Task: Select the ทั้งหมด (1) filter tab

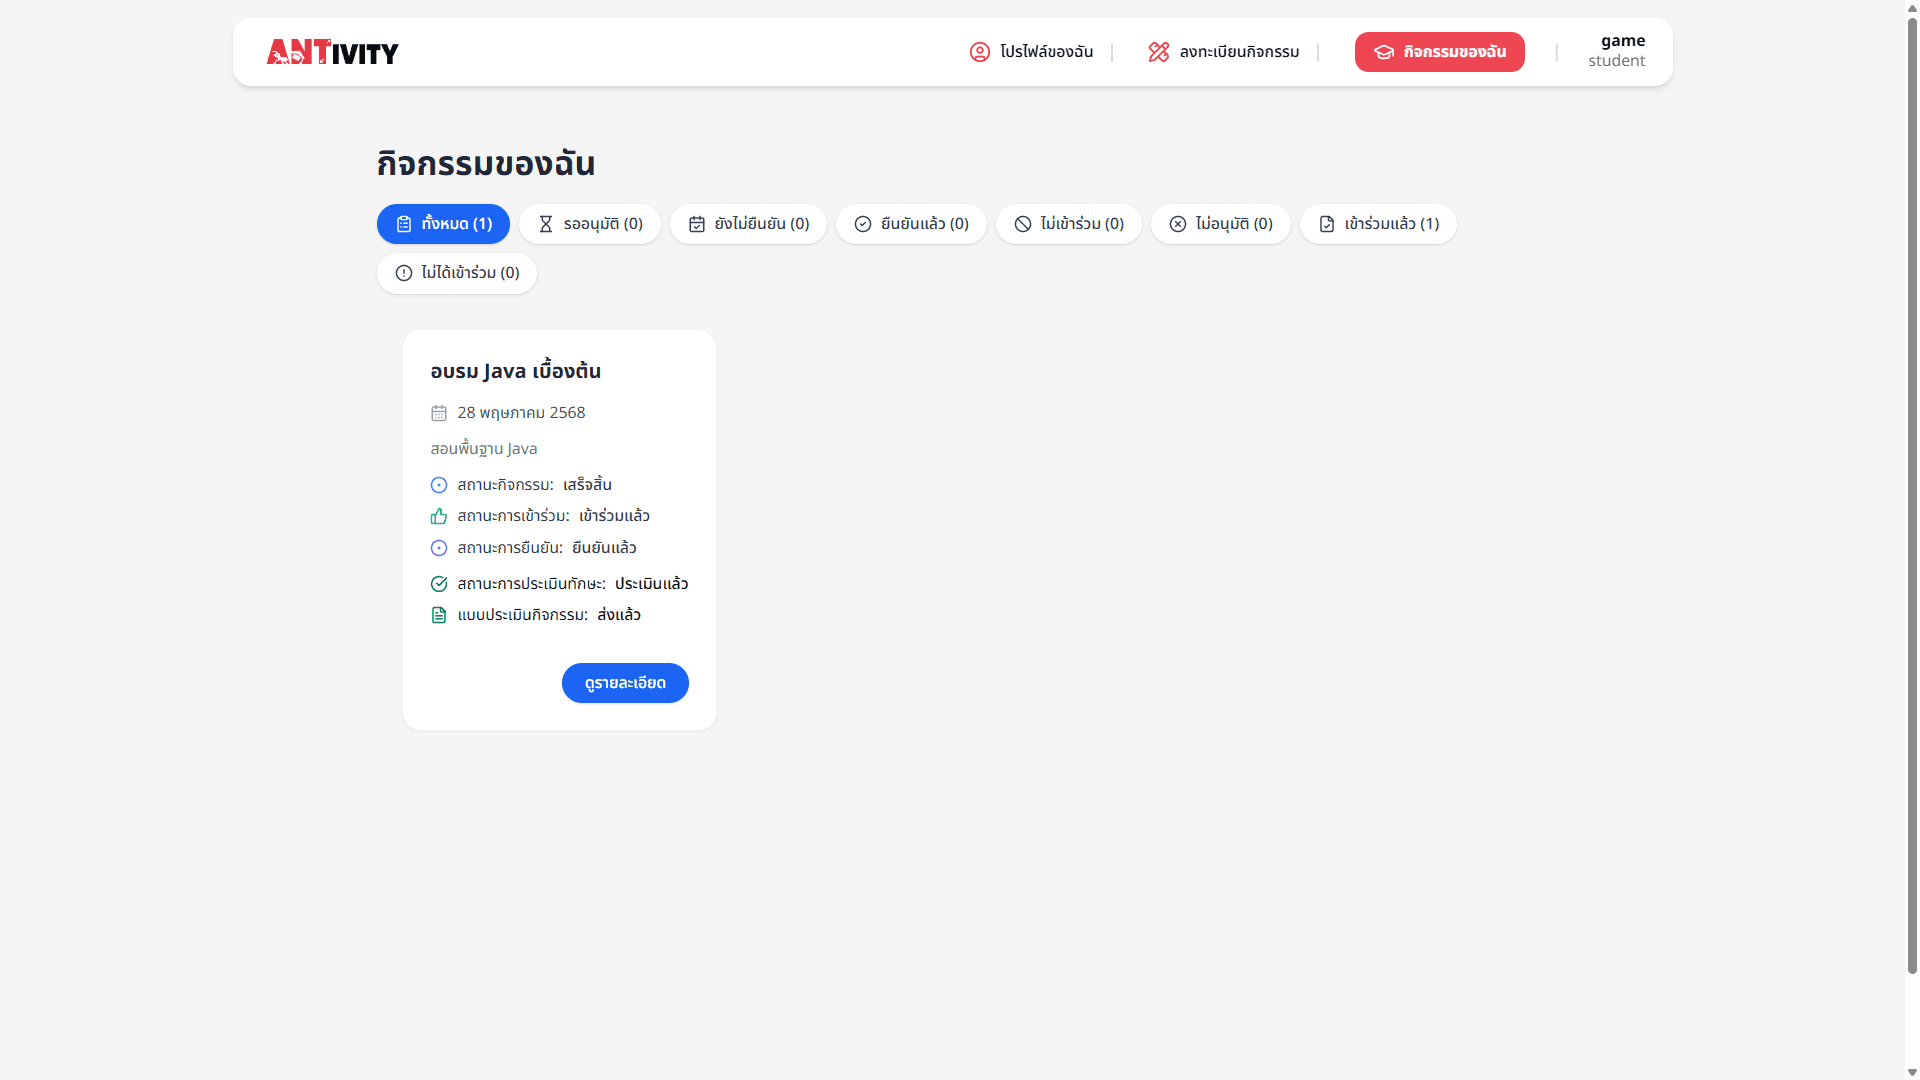Action: tap(443, 224)
